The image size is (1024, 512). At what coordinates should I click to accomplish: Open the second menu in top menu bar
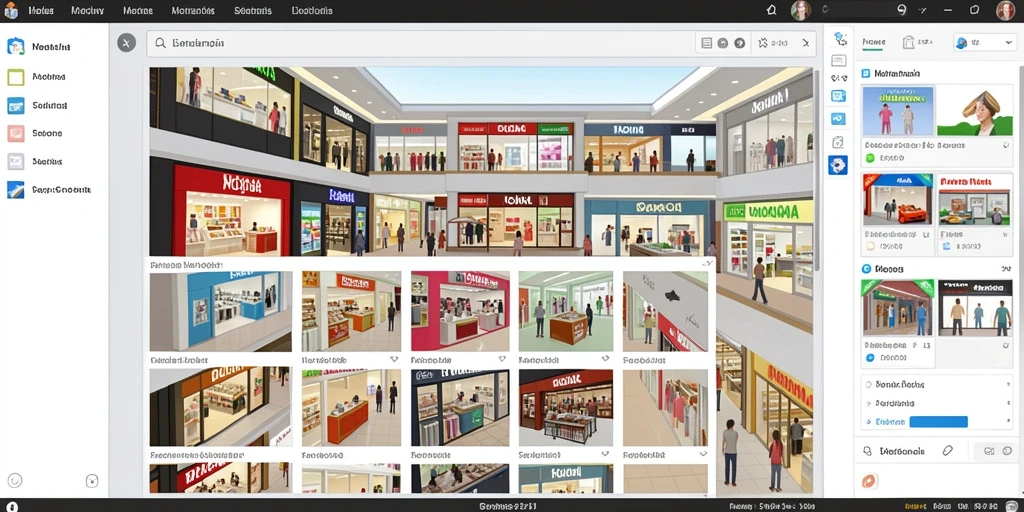pos(88,10)
